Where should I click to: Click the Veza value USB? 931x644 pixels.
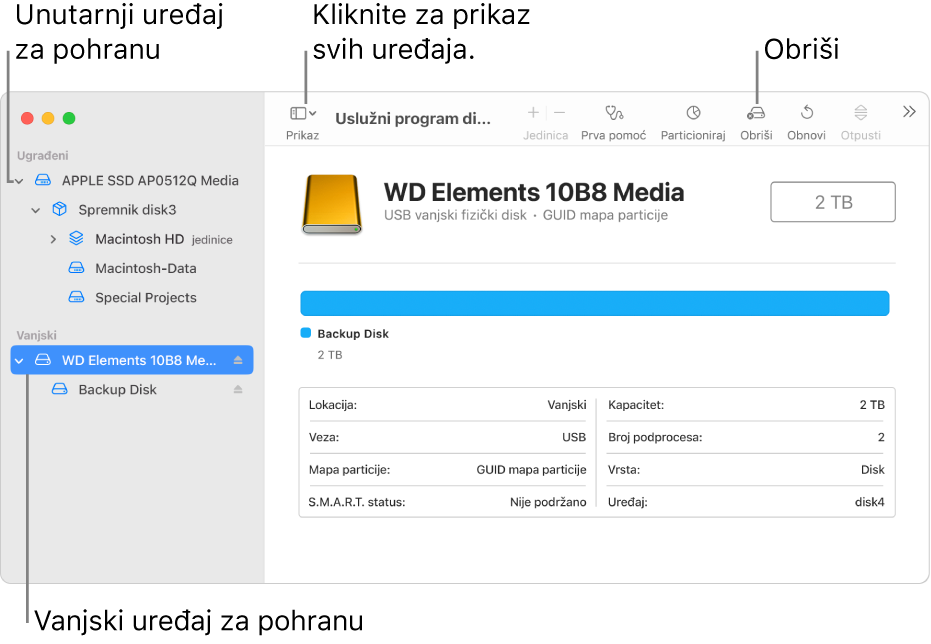tap(574, 437)
